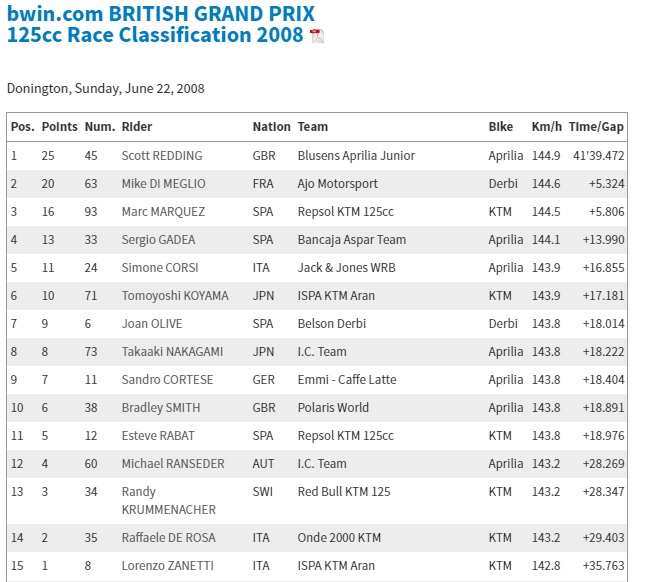
Task: Click the Time/Gap column header
Action: [x=596, y=127]
